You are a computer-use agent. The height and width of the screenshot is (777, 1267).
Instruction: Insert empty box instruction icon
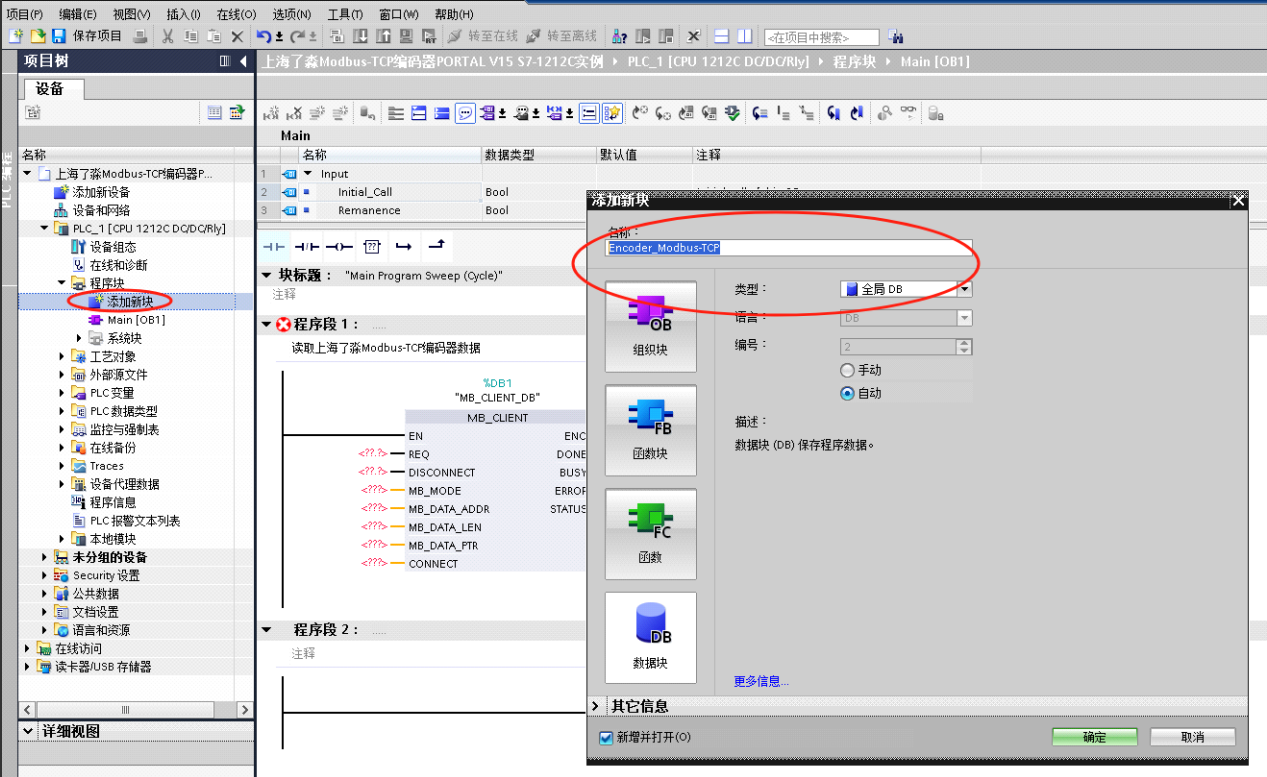(x=372, y=246)
